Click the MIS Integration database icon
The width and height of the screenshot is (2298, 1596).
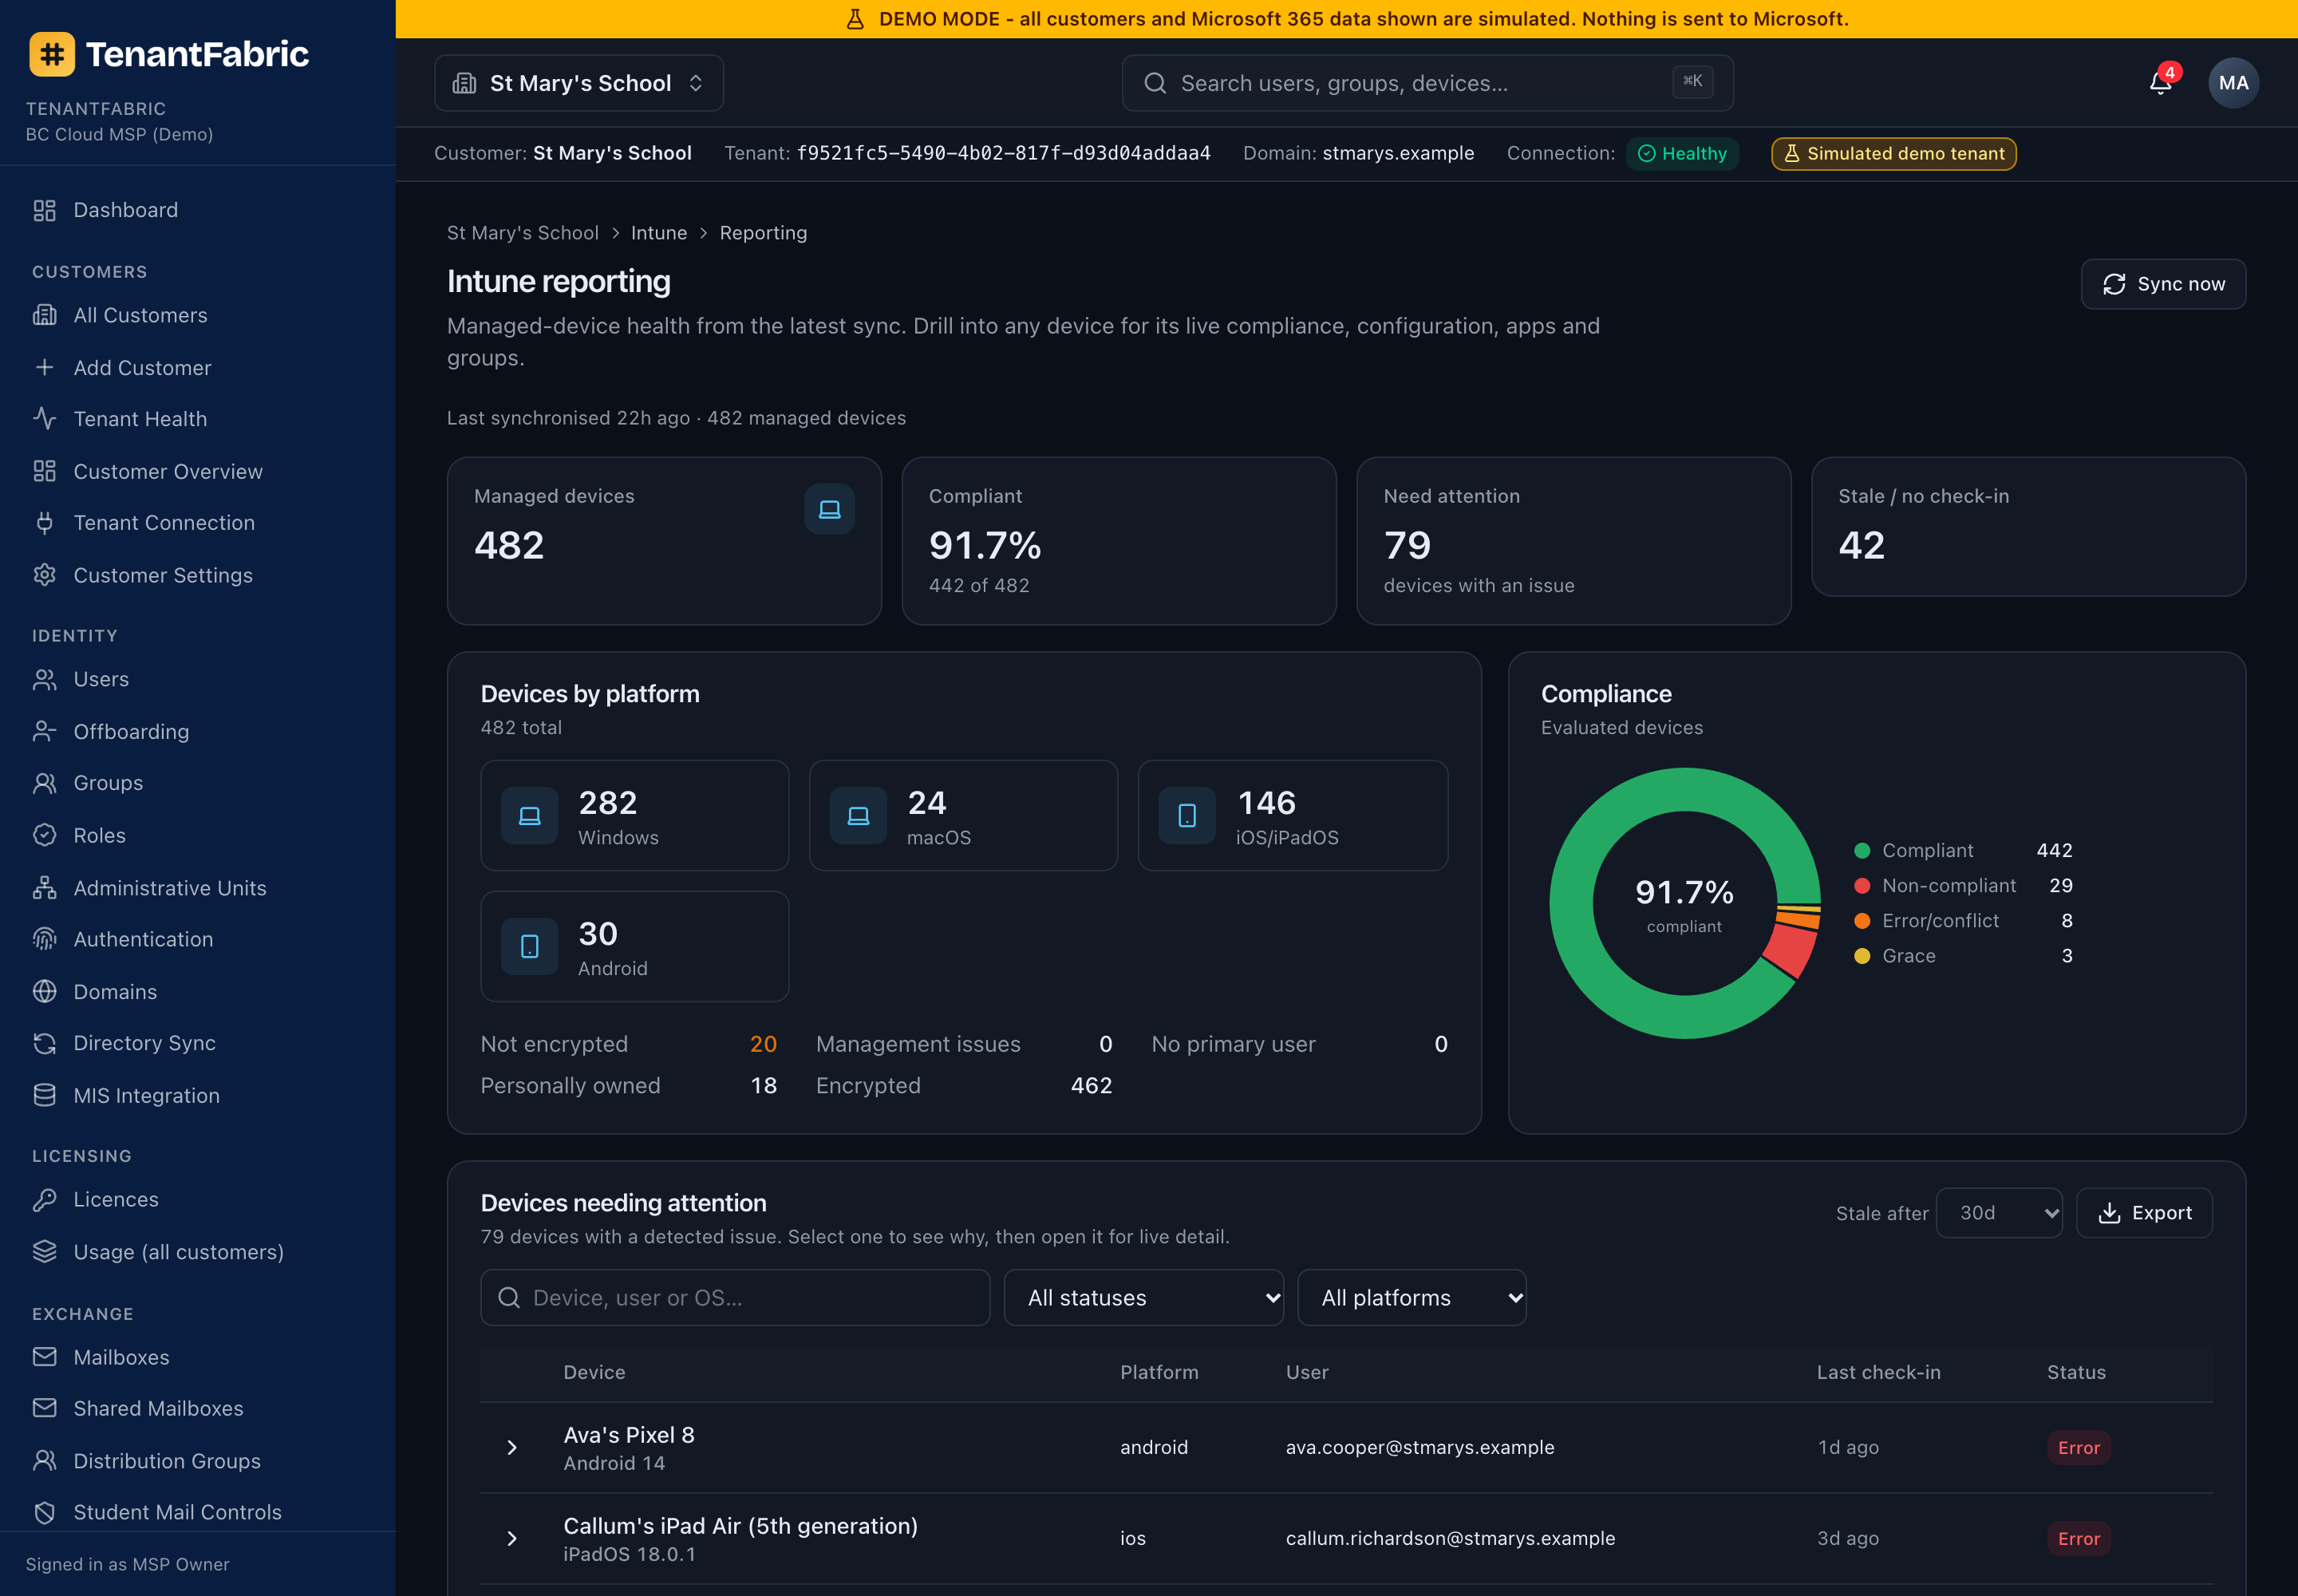click(45, 1095)
